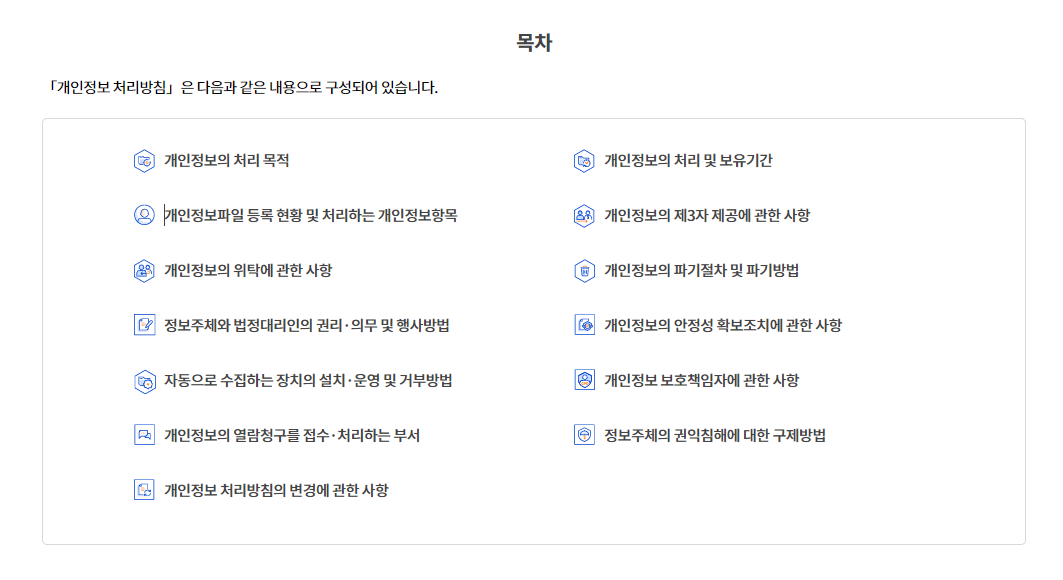Click the shield-person icon beside 개인정보 보호책임자
This screenshot has width=1063, height=580.
point(584,380)
